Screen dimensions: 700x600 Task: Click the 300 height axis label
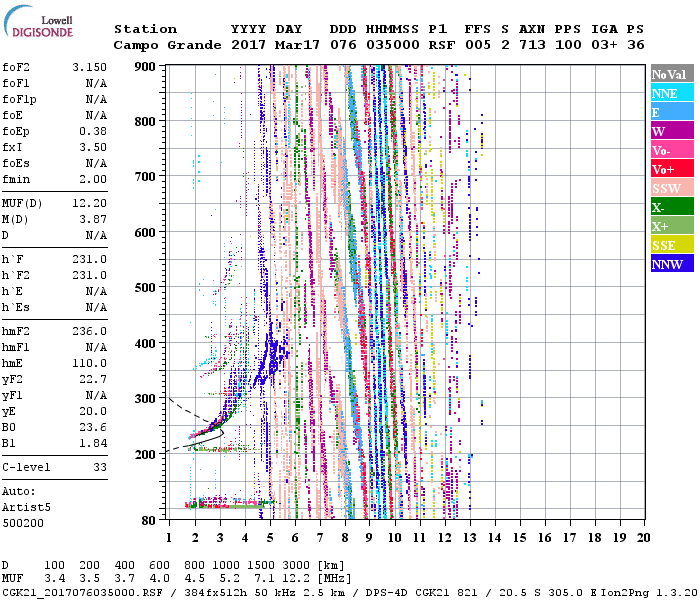145,399
